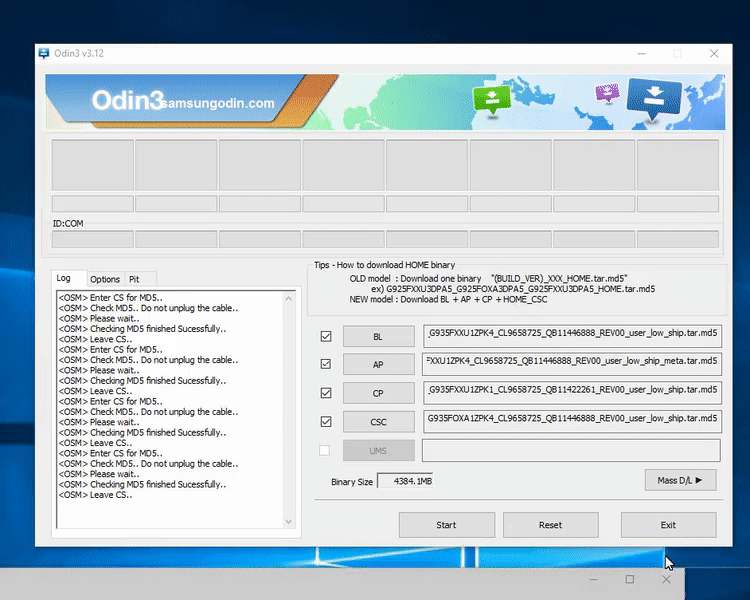Click the samsungodin.com banner text
Image resolution: width=750 pixels, height=600 pixels.
click(219, 103)
